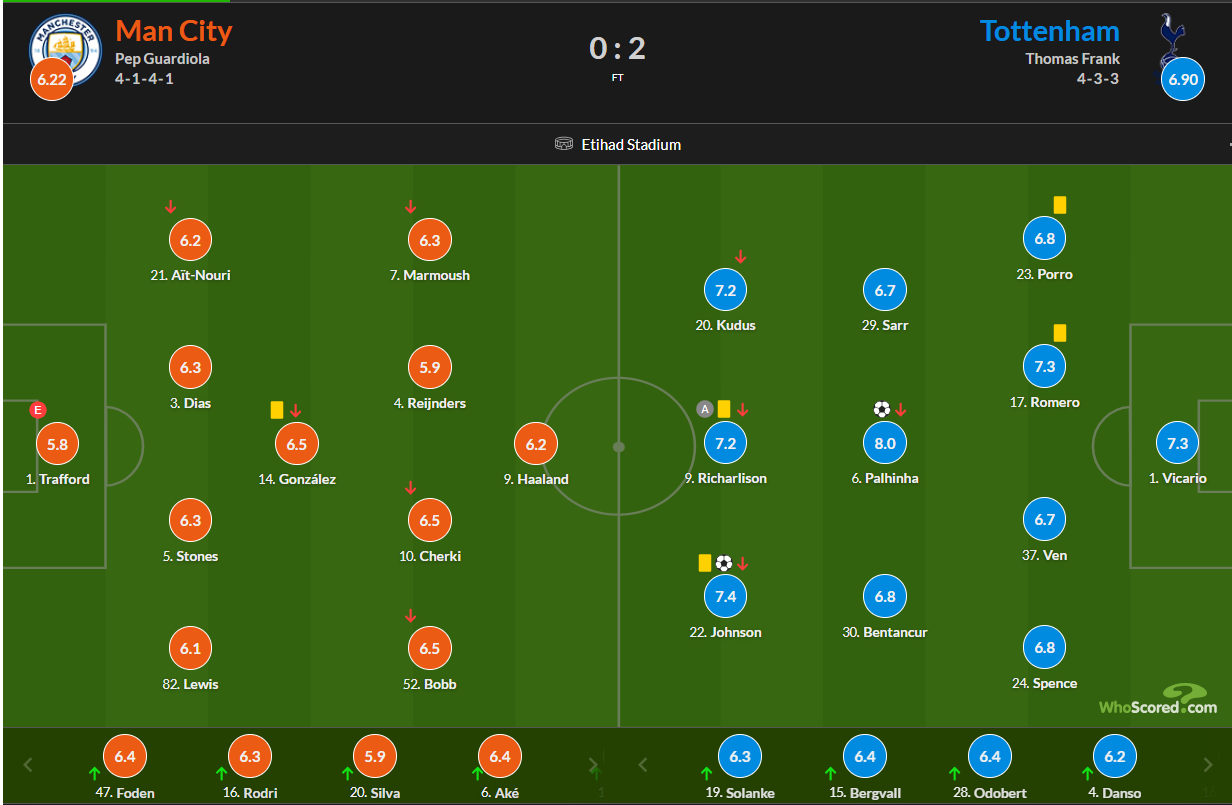Open the Man City team name link
This screenshot has width=1232, height=805.
tap(174, 31)
